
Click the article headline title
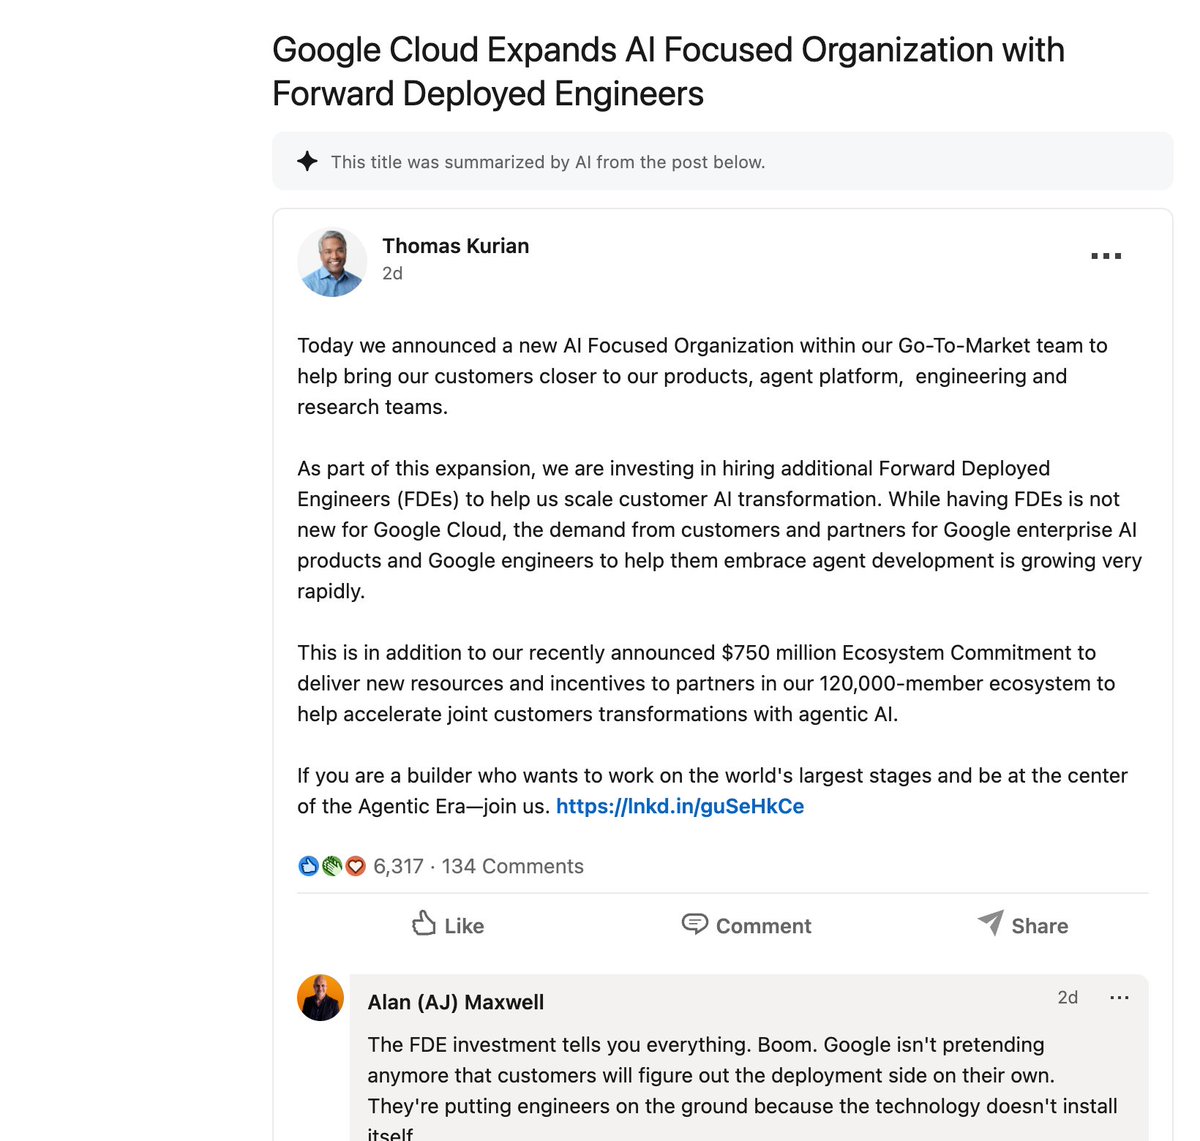[668, 72]
